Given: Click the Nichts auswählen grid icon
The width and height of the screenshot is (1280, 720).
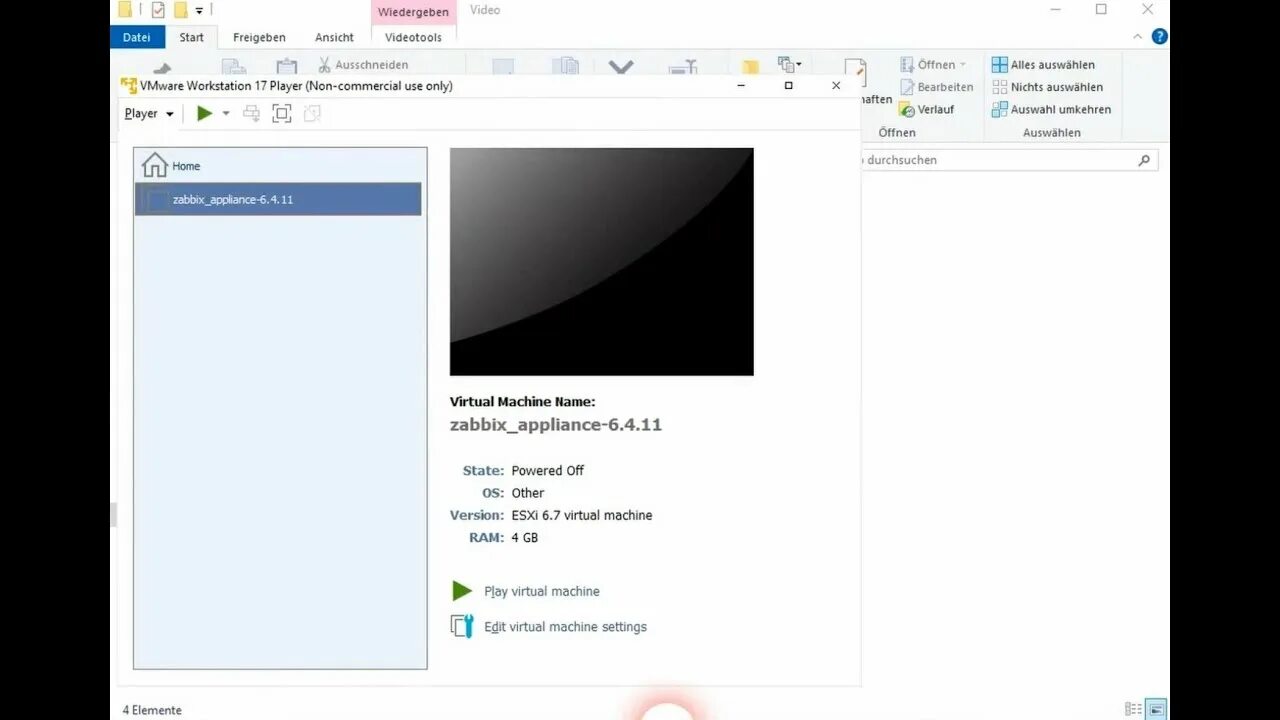Looking at the screenshot, I should 999,87.
